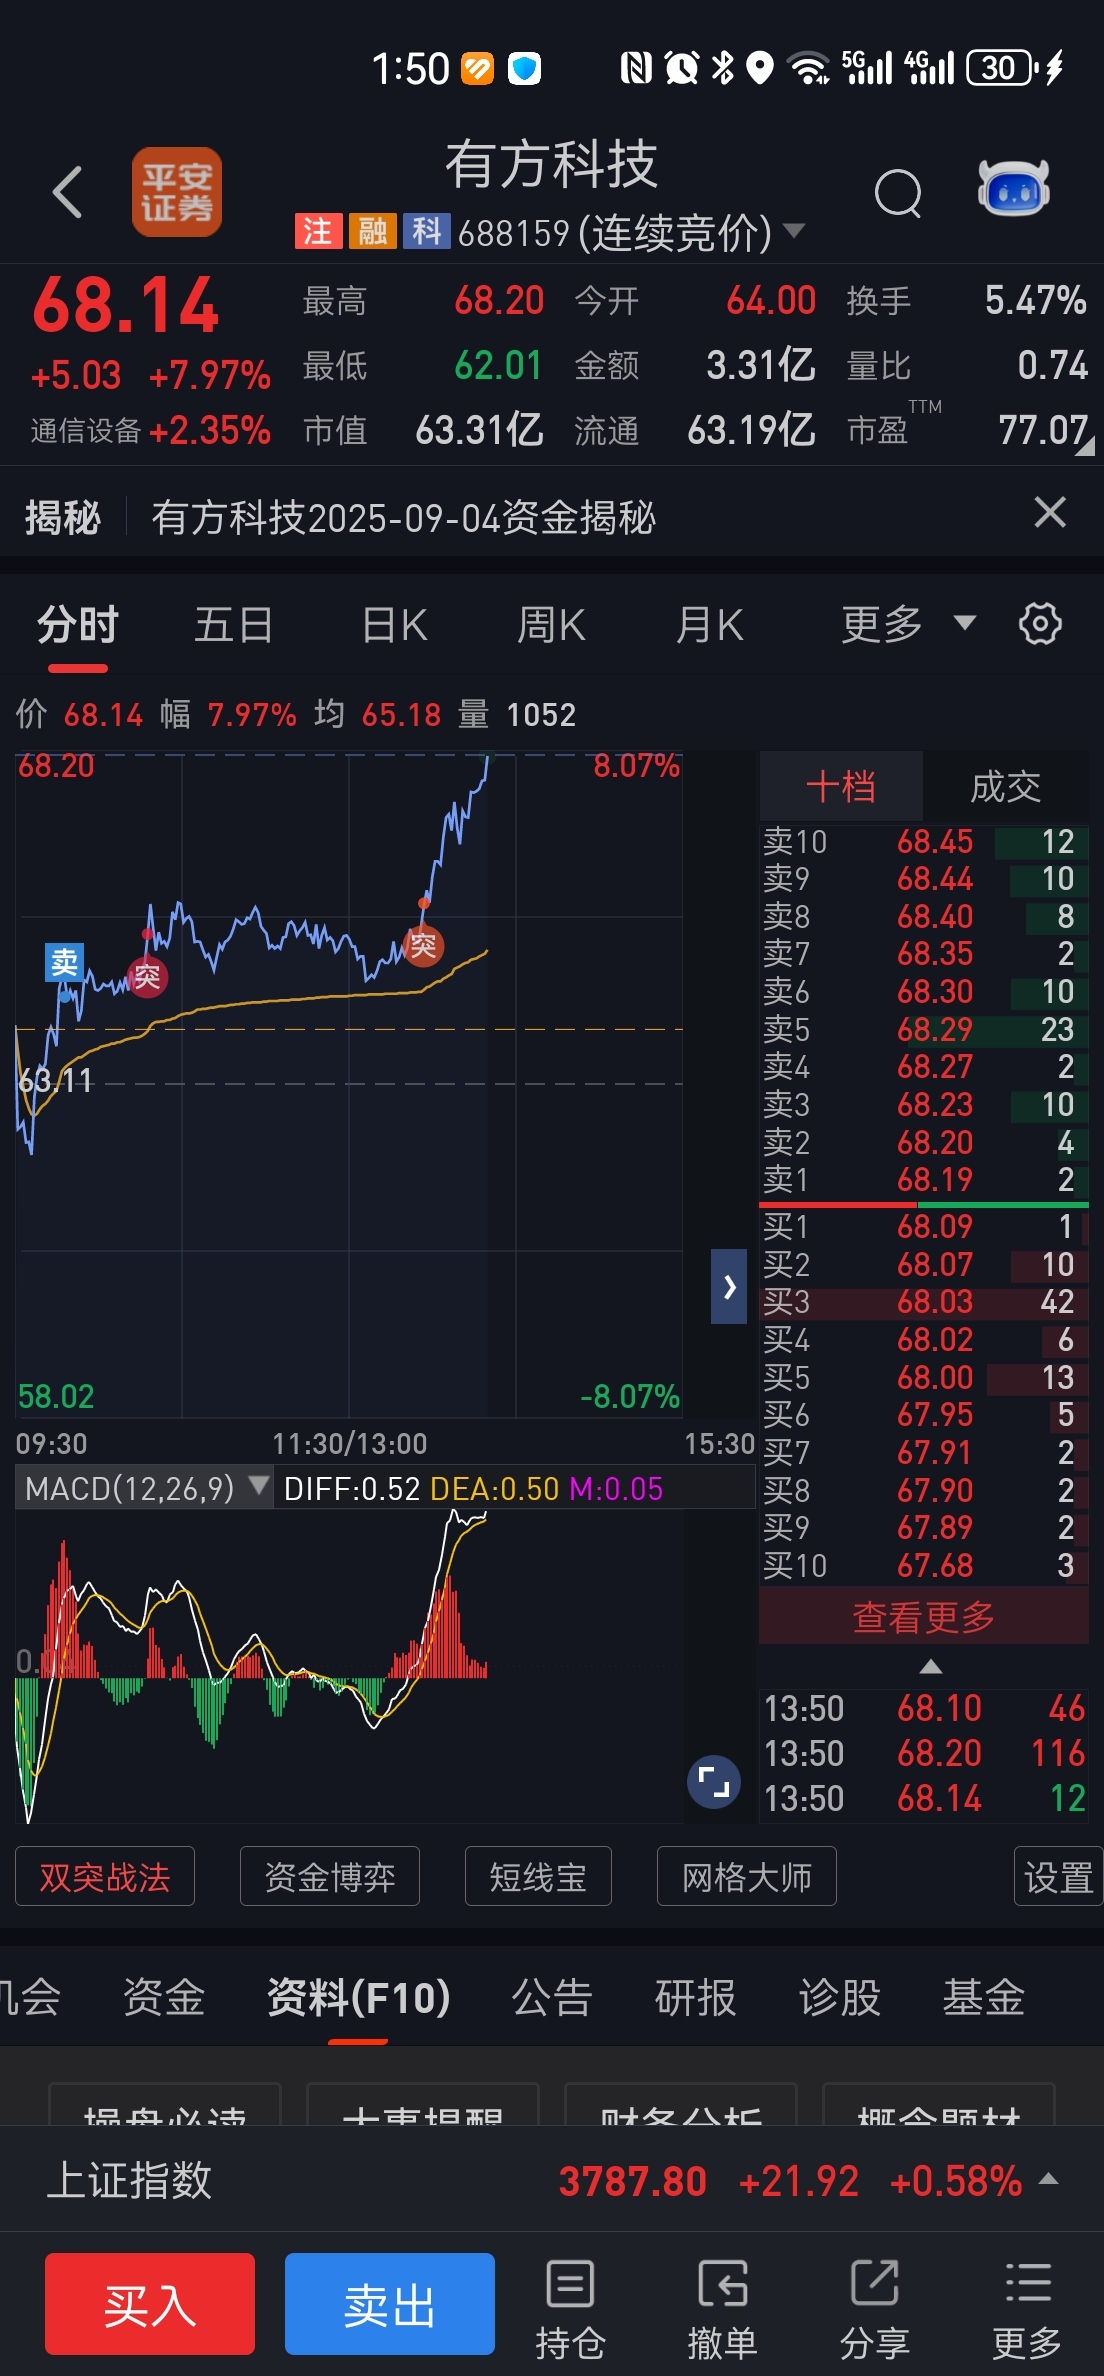The height and width of the screenshot is (2376, 1104).
Task: Select the 买1 68.09 order row
Action: click(924, 1227)
